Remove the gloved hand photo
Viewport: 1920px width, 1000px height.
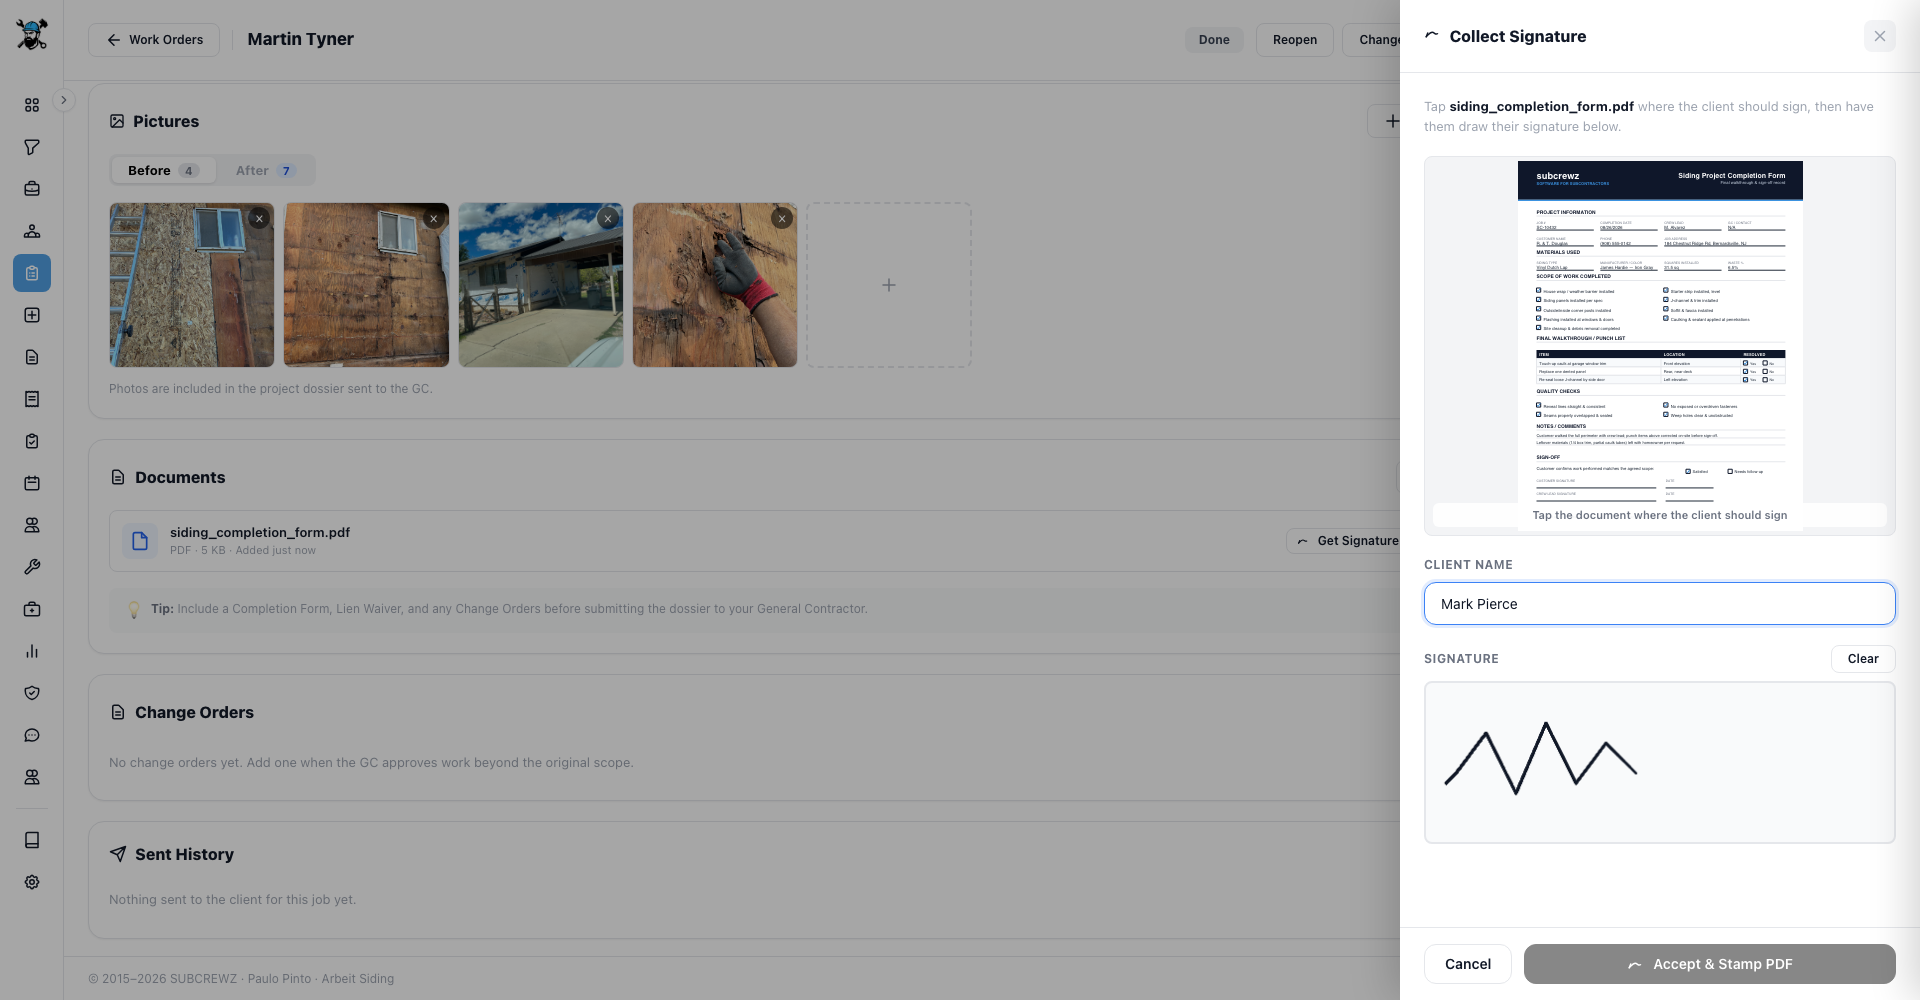click(x=782, y=218)
